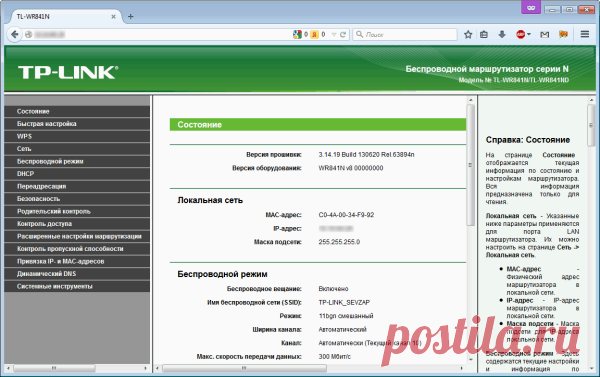This screenshot has width=600, height=377.
Task: Click the Справка: Состояние help heading
Action: click(528, 140)
